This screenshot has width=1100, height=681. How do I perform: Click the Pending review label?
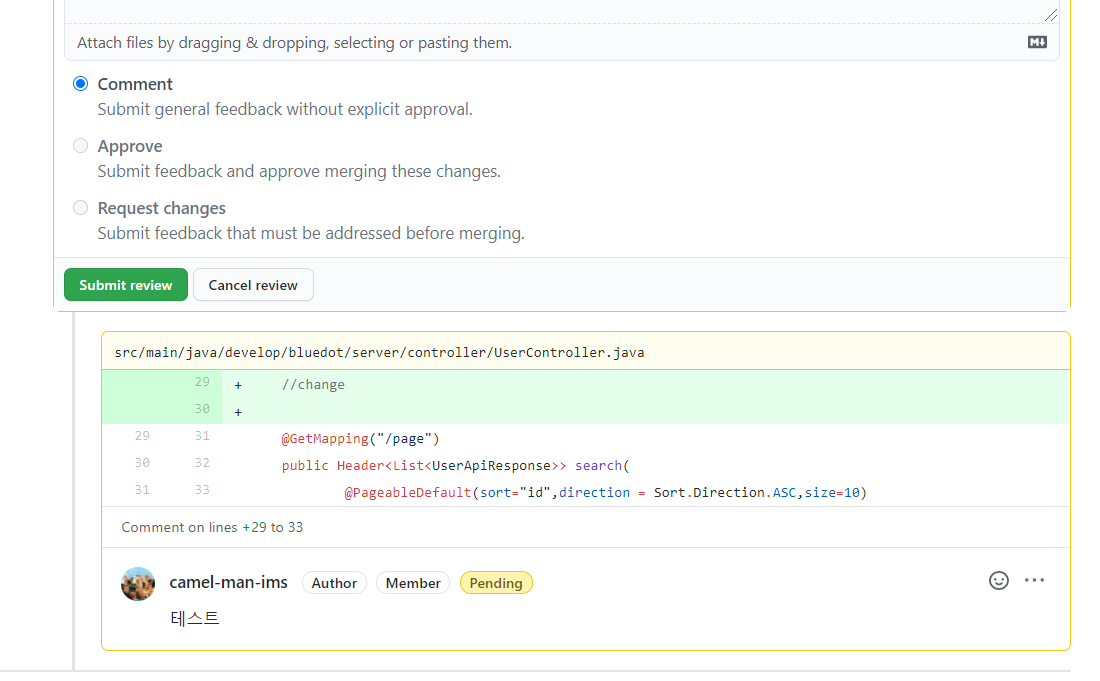click(496, 582)
